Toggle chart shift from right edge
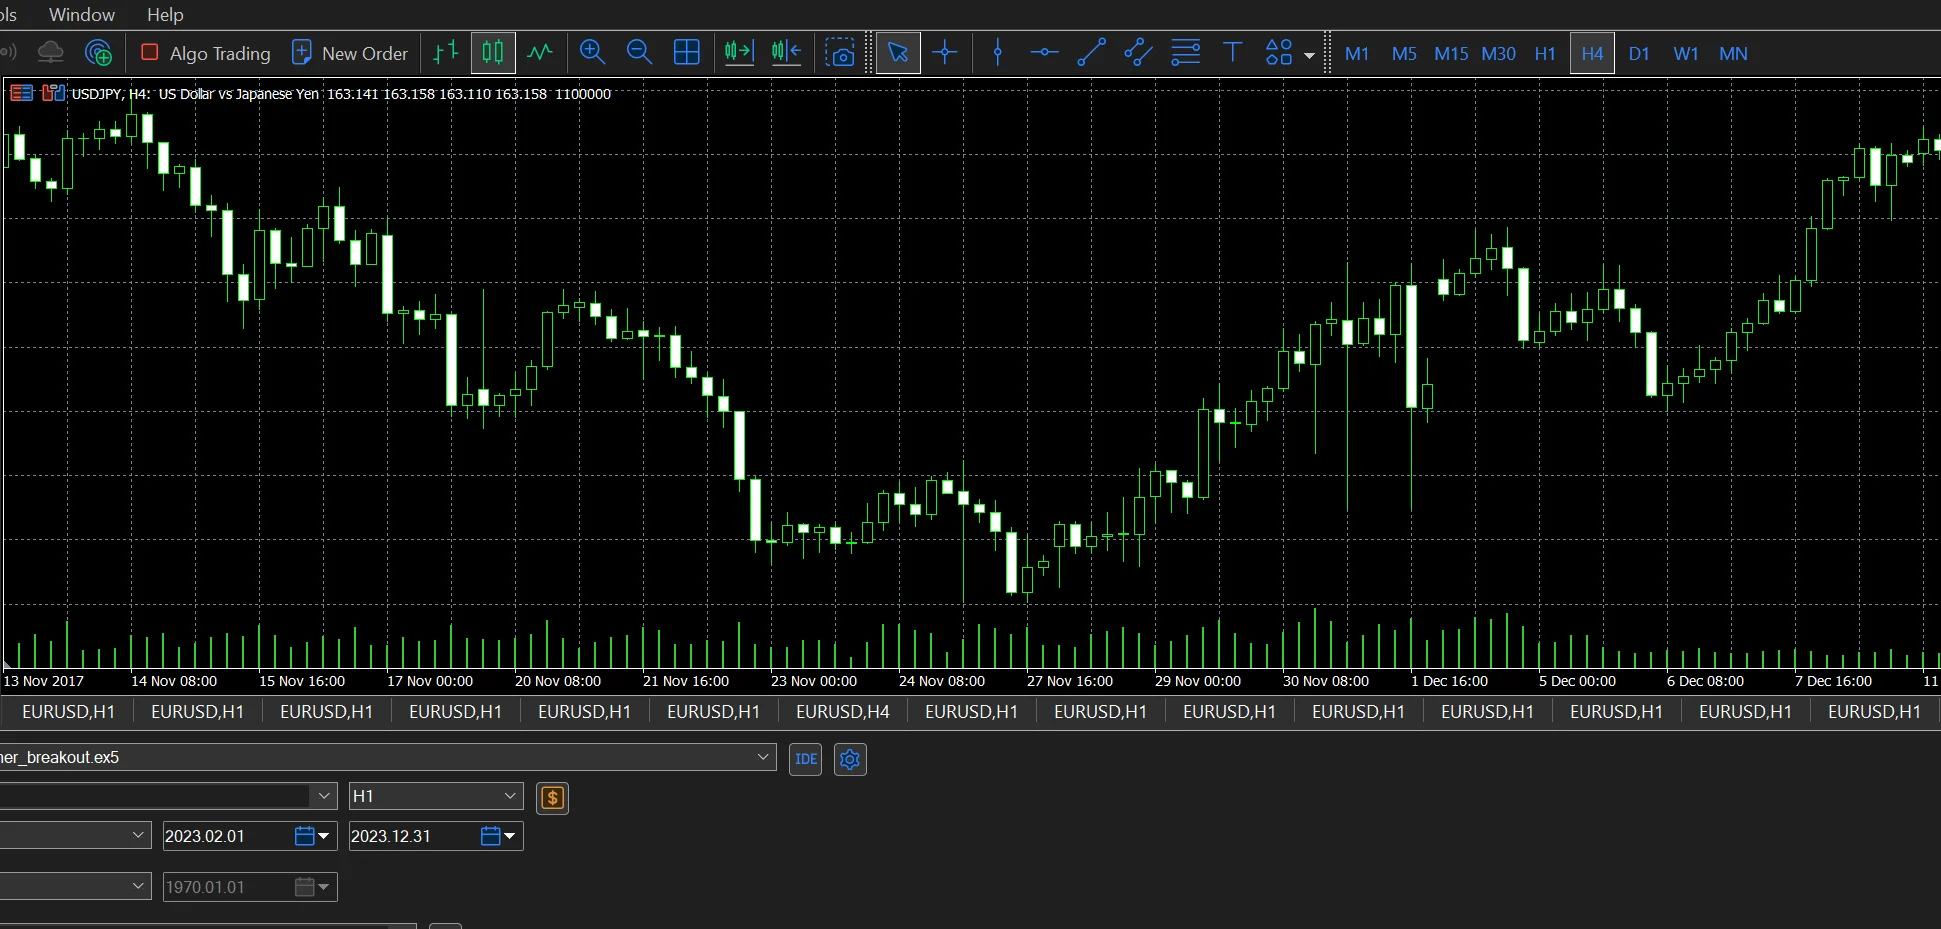This screenshot has height=929, width=1941. pyautogui.click(x=787, y=53)
